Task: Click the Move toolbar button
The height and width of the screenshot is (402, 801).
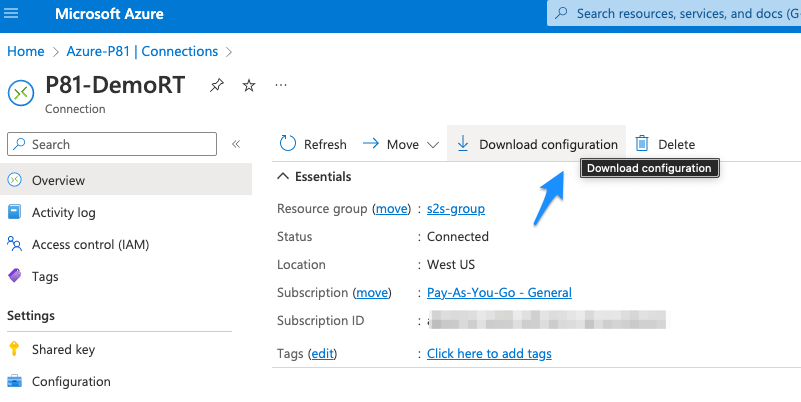Action: (x=401, y=144)
